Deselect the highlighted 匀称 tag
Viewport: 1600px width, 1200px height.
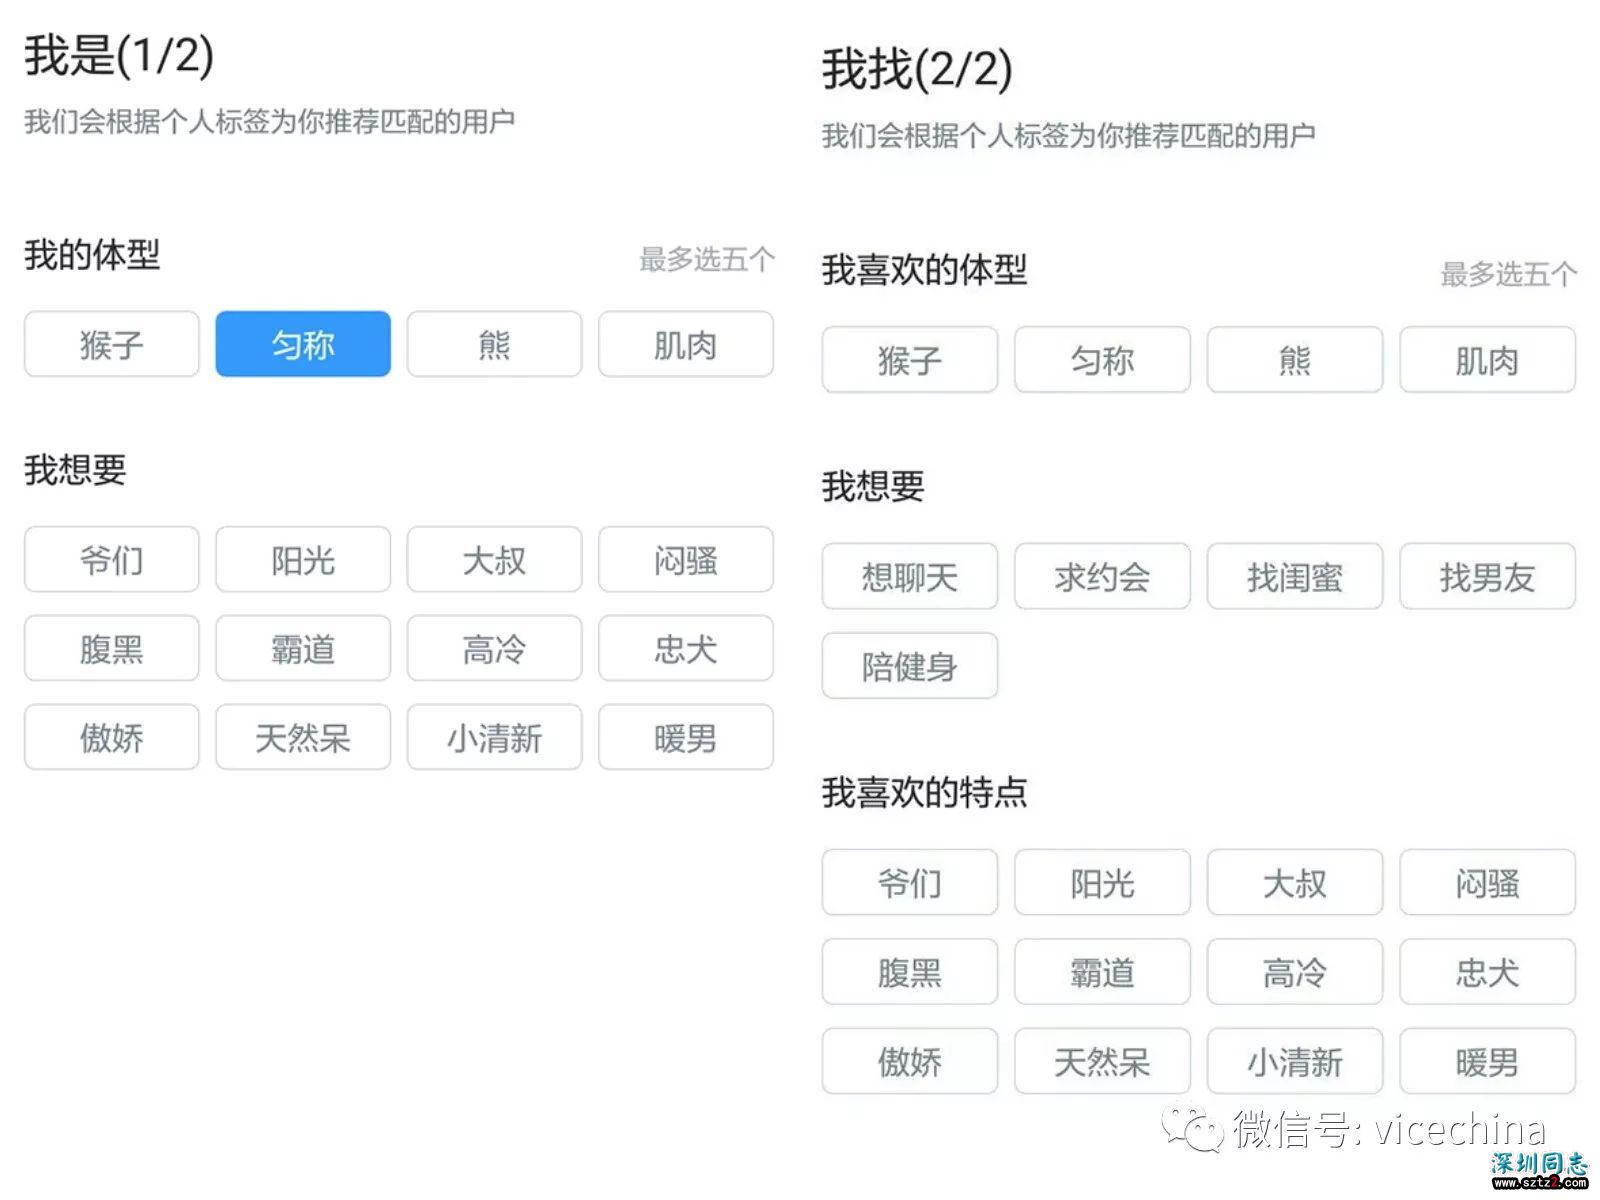(302, 344)
